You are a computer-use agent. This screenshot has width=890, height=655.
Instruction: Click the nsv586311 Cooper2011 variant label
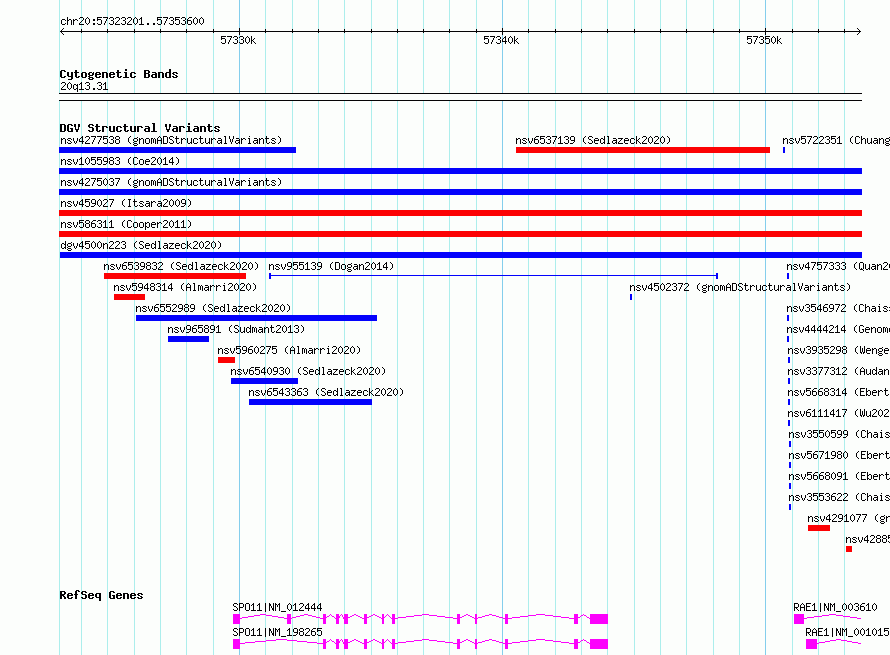126,224
